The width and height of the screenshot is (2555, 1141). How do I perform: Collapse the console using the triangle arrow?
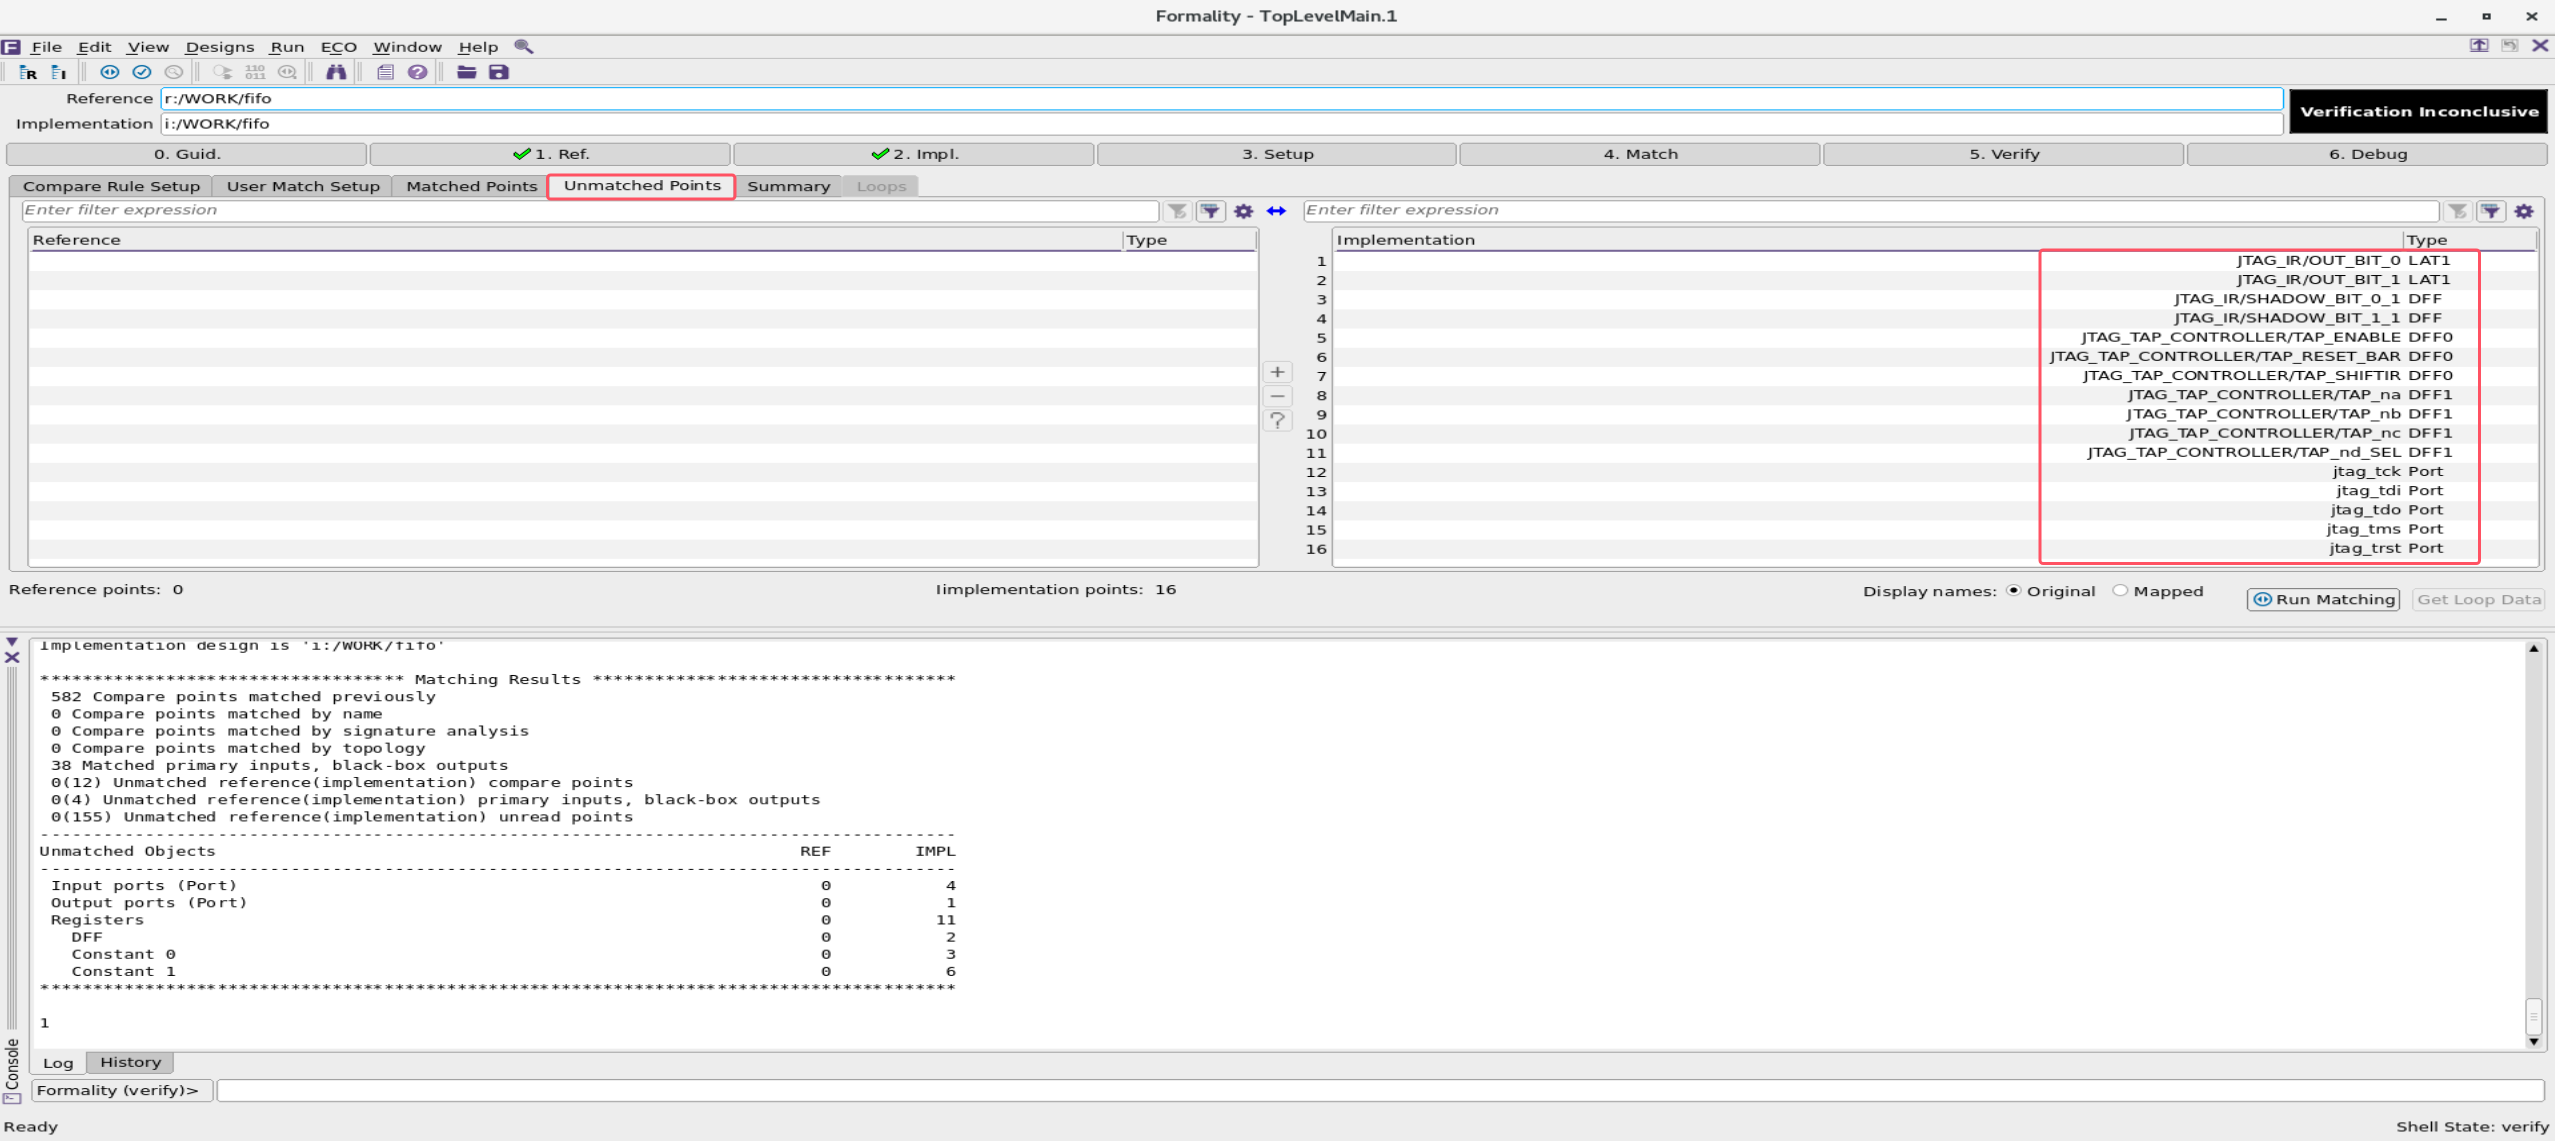coord(11,643)
